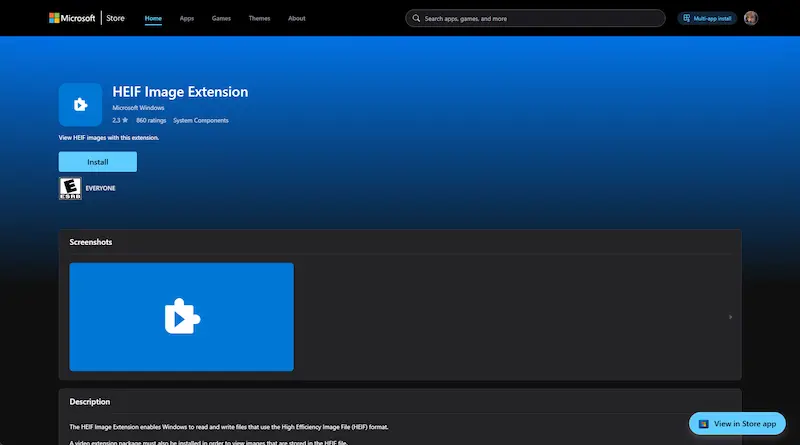Install the HEIF Image Extension
The image size is (800, 445).
(x=97, y=162)
